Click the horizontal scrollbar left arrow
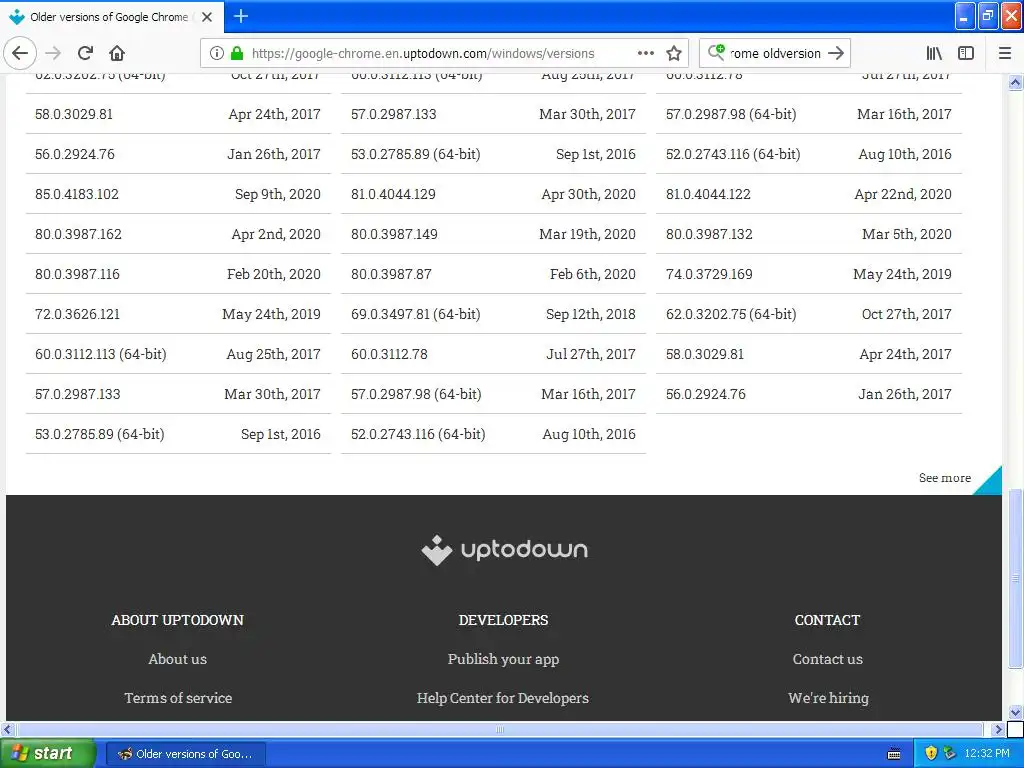 coord(8,729)
